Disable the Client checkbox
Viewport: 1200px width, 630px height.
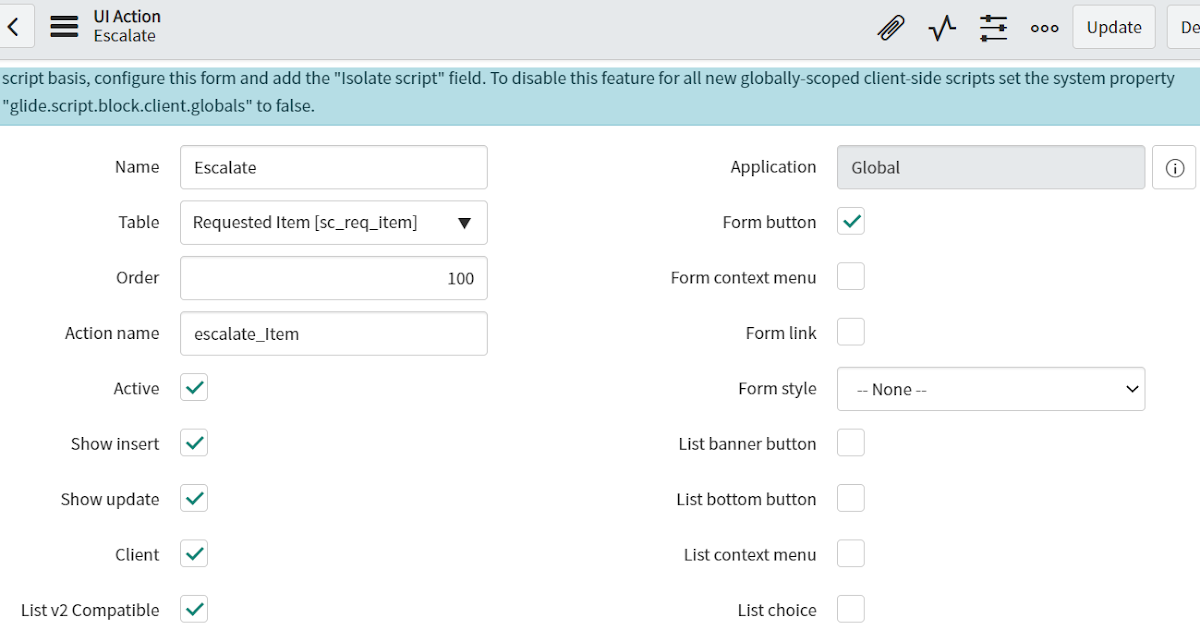(x=194, y=554)
